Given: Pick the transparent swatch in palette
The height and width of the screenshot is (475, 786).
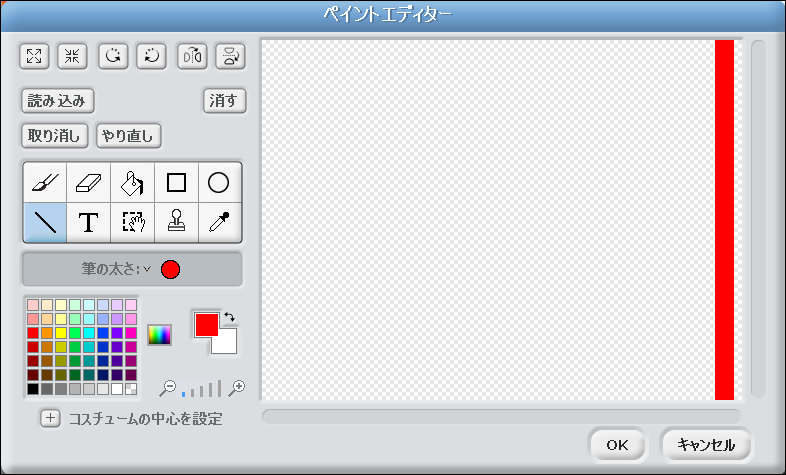Looking at the screenshot, I should [131, 389].
